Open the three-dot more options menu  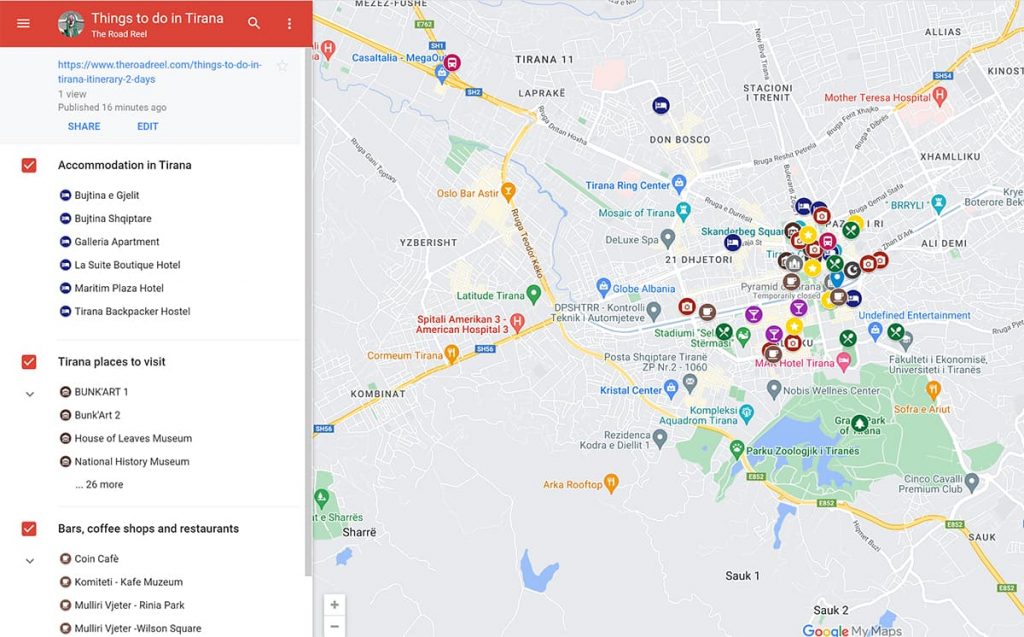coord(289,24)
